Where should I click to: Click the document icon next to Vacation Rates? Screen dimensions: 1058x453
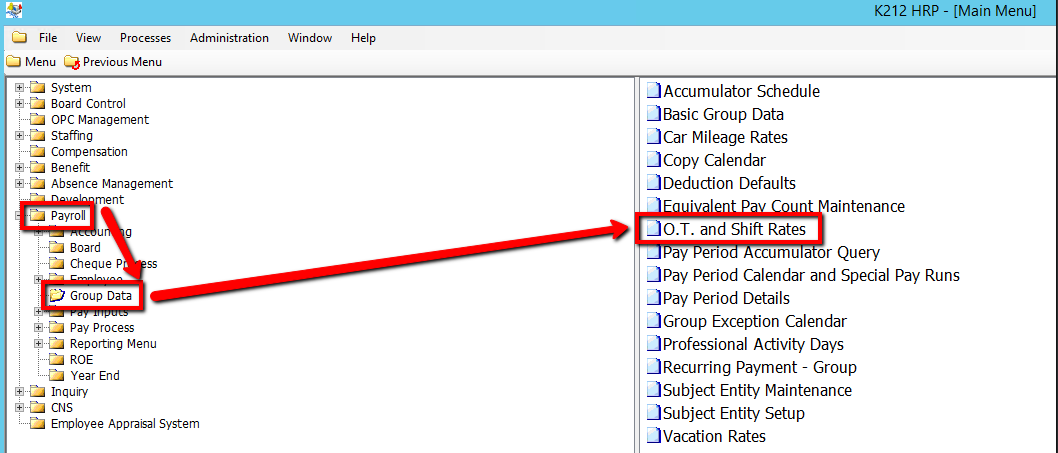click(653, 436)
